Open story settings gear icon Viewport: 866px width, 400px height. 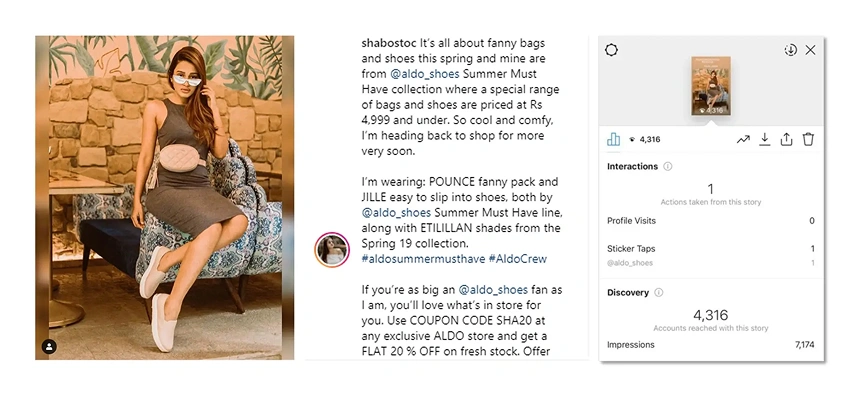612,50
